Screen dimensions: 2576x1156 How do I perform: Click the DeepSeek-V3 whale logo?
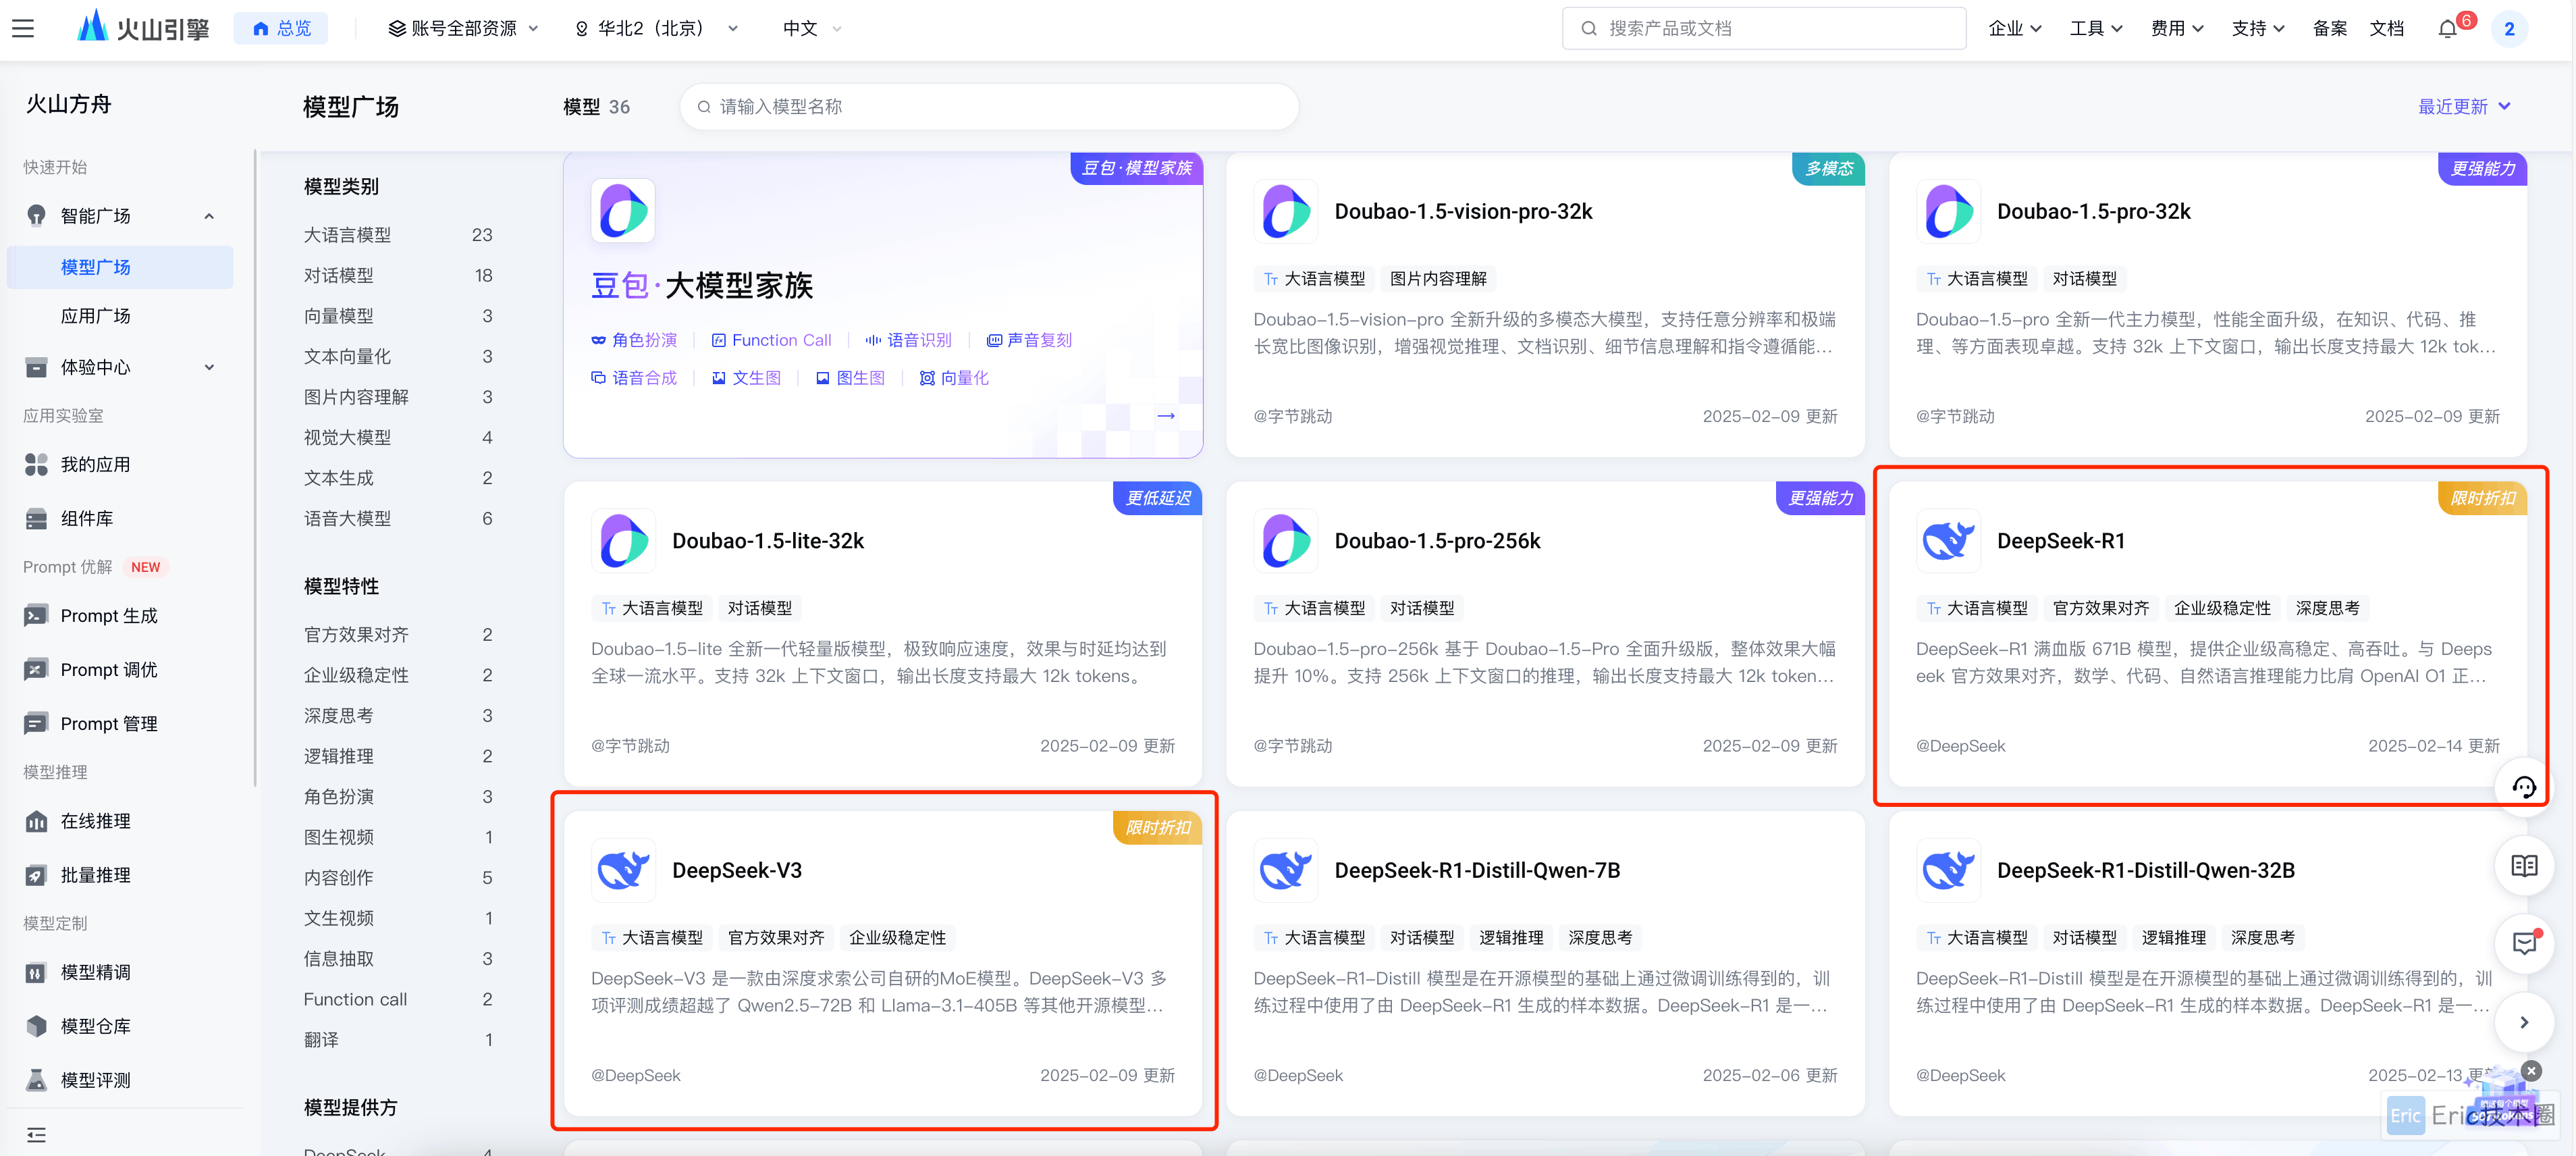tap(623, 870)
